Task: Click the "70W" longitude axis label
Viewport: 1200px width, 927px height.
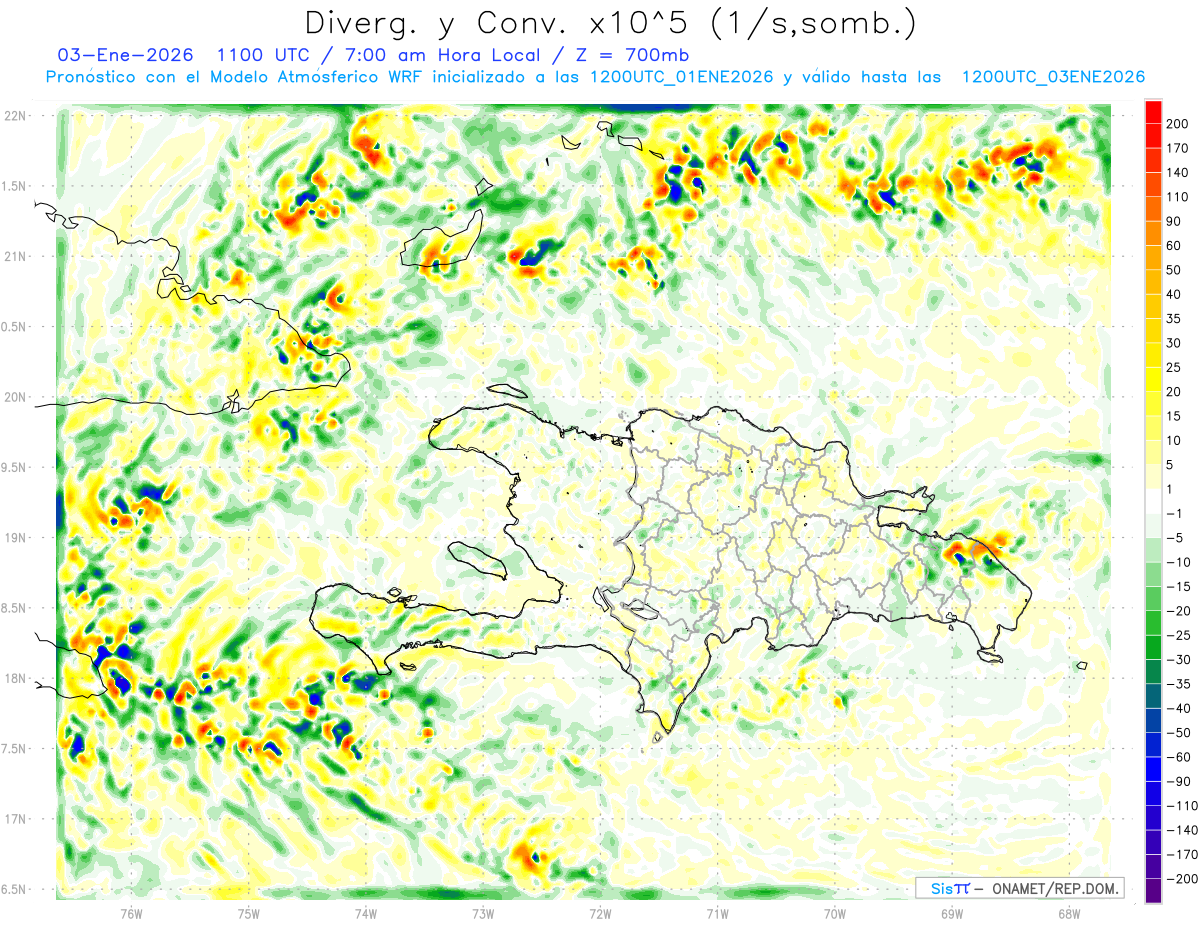Action: click(x=835, y=913)
